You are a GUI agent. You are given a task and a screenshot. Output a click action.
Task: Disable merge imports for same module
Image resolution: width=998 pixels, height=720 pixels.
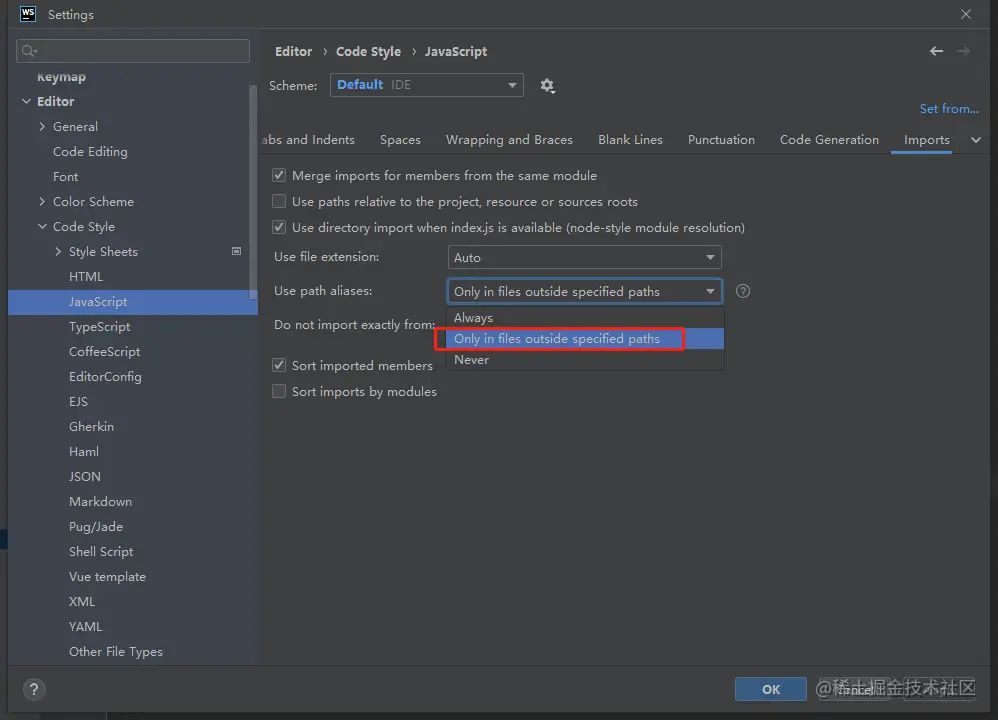tap(280, 176)
